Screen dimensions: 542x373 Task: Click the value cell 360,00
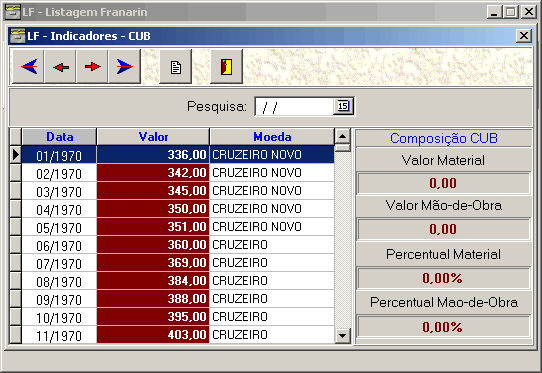153,244
